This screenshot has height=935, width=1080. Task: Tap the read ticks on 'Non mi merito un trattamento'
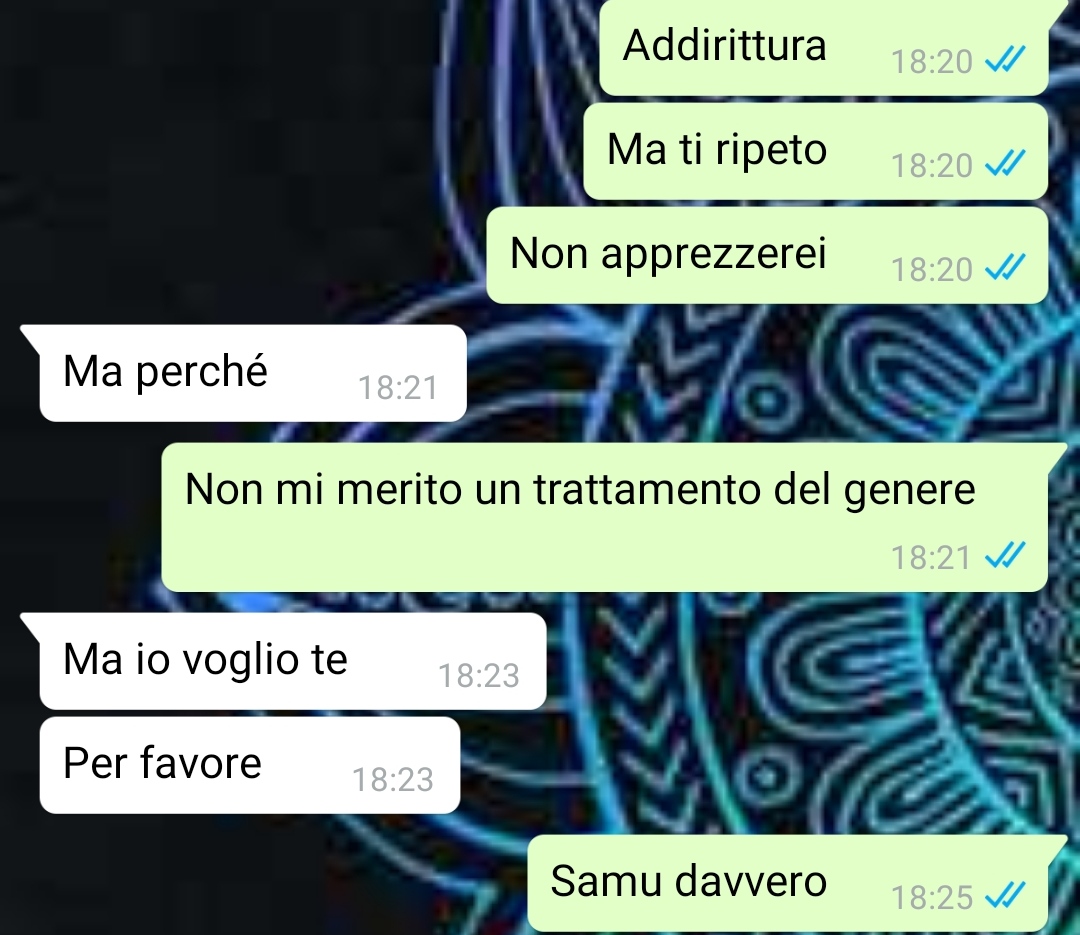[1006, 555]
